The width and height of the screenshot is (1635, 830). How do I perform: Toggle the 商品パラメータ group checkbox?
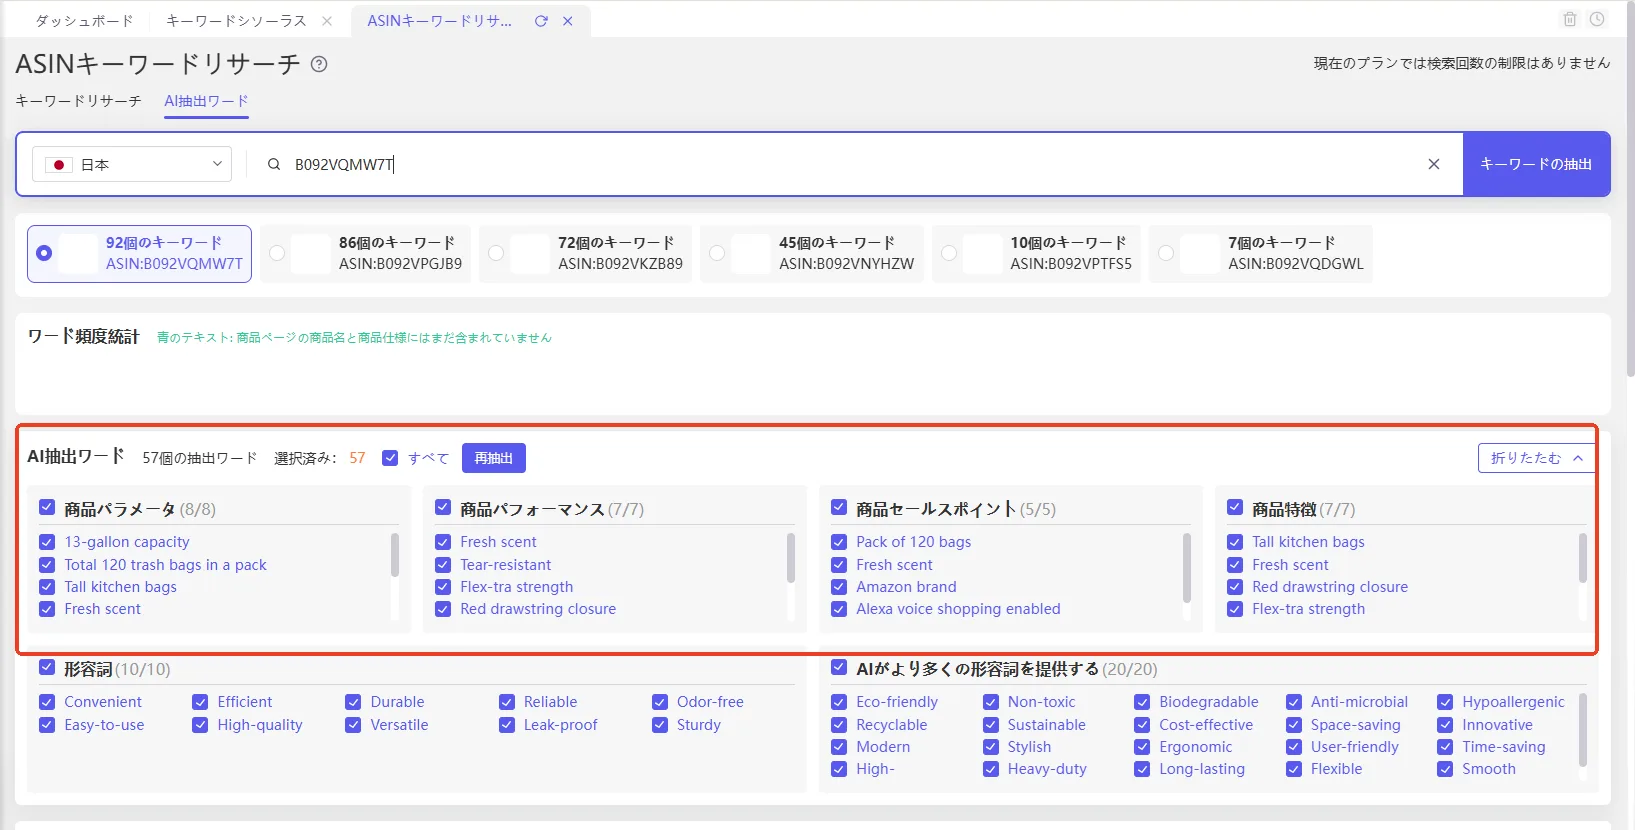click(x=47, y=507)
